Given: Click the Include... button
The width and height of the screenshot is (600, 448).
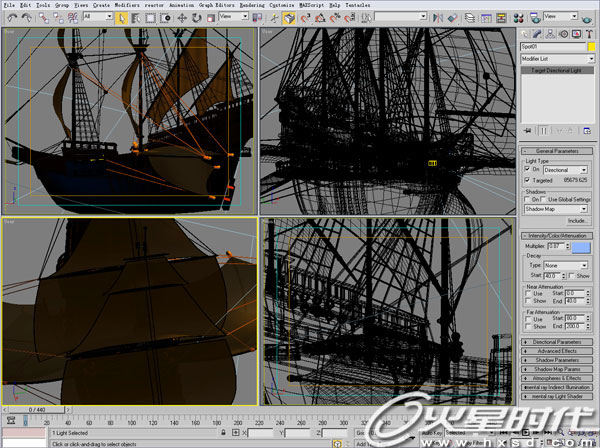Looking at the screenshot, I should pos(578,220).
